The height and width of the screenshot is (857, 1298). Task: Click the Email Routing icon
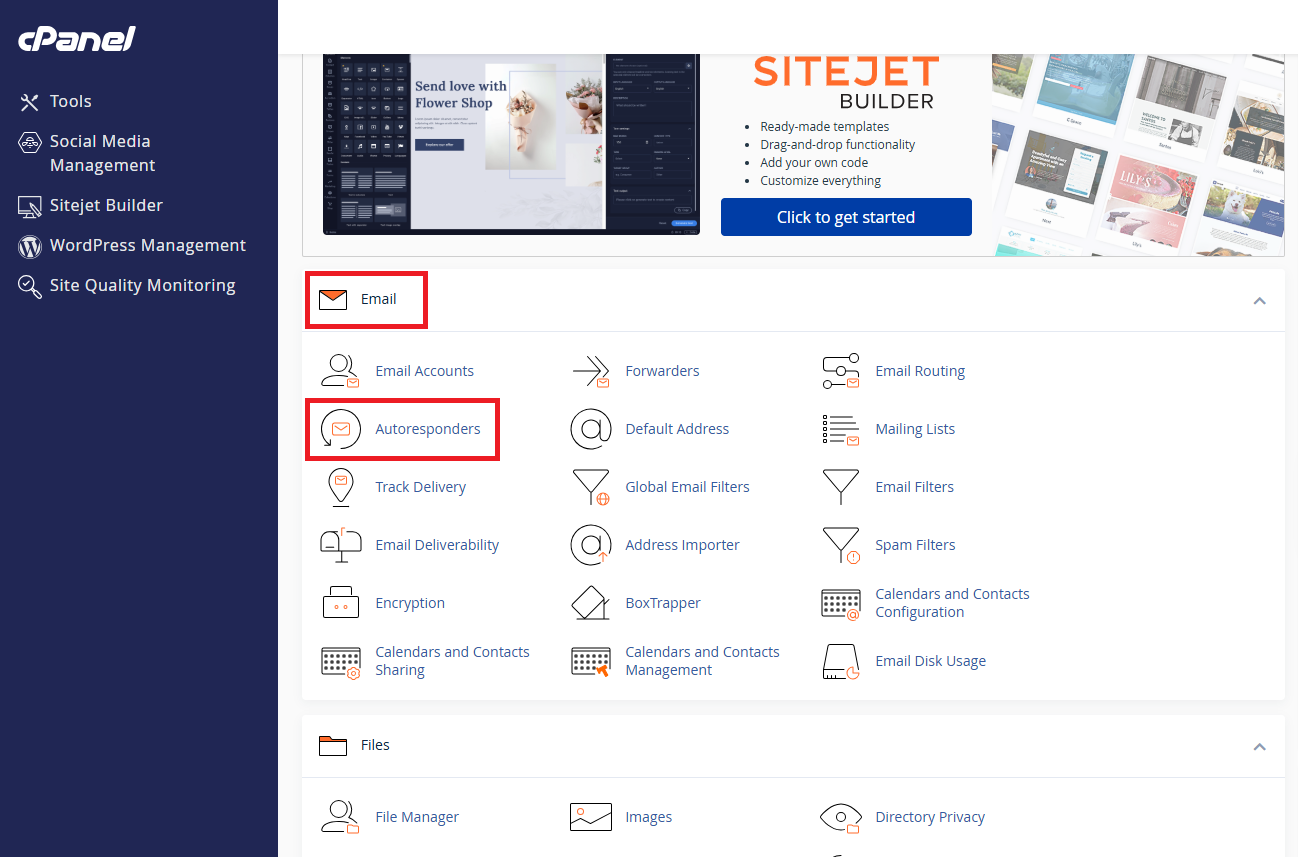point(841,371)
